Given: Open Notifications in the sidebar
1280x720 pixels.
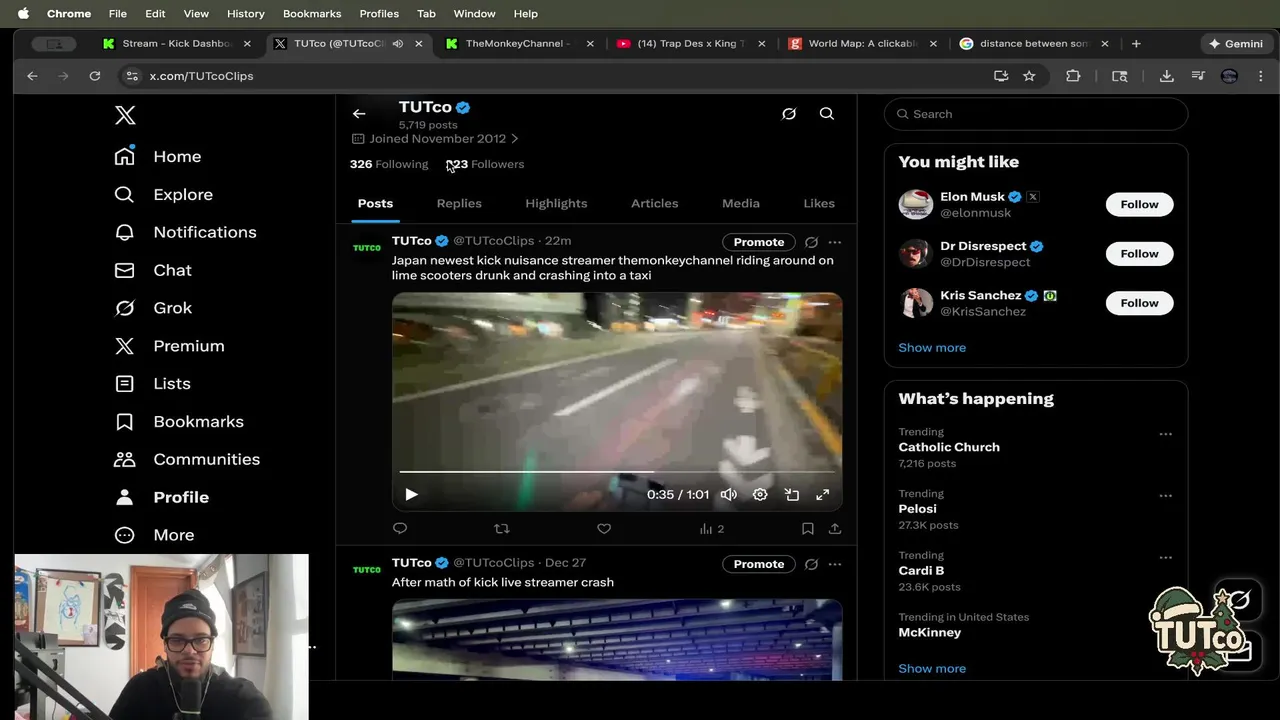Looking at the screenshot, I should pos(185,232).
